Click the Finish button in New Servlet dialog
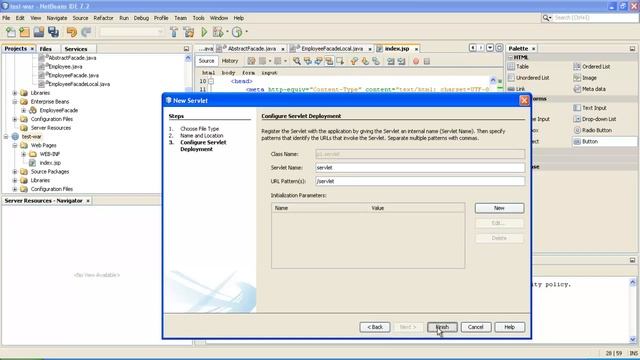Screen dimensions: 640x360 coord(442,327)
